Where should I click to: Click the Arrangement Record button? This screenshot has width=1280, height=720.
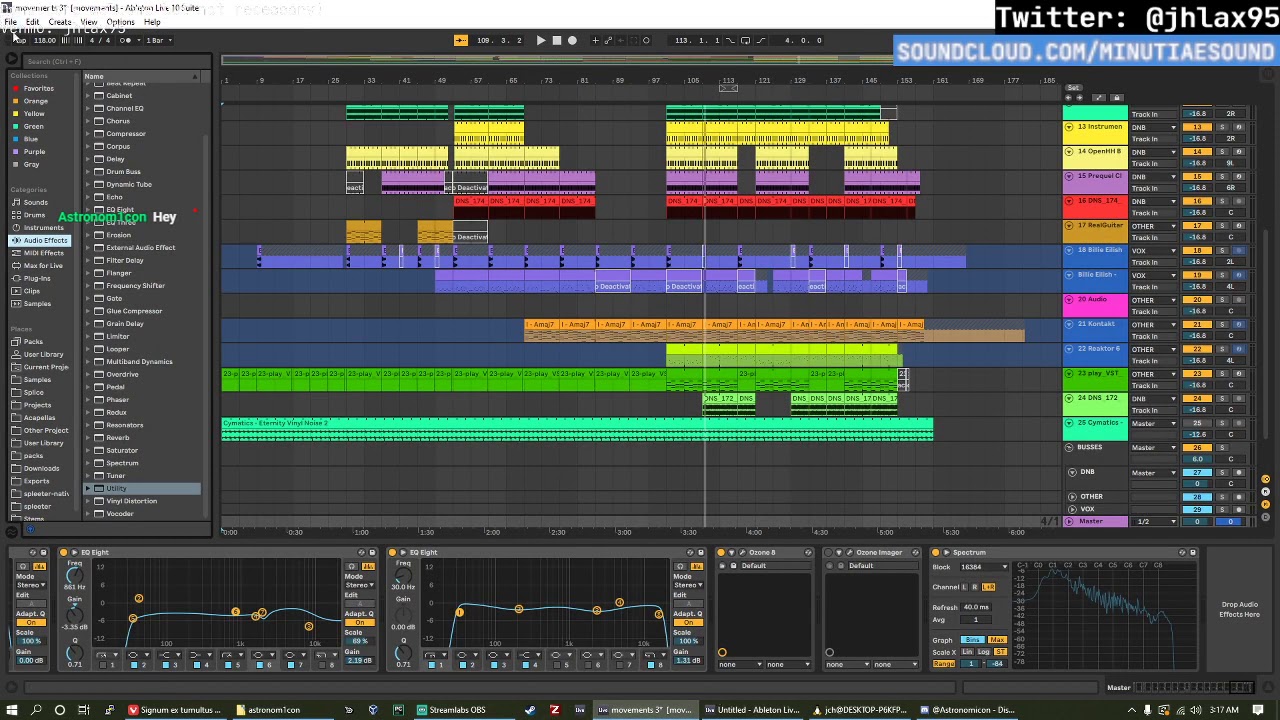(572, 40)
